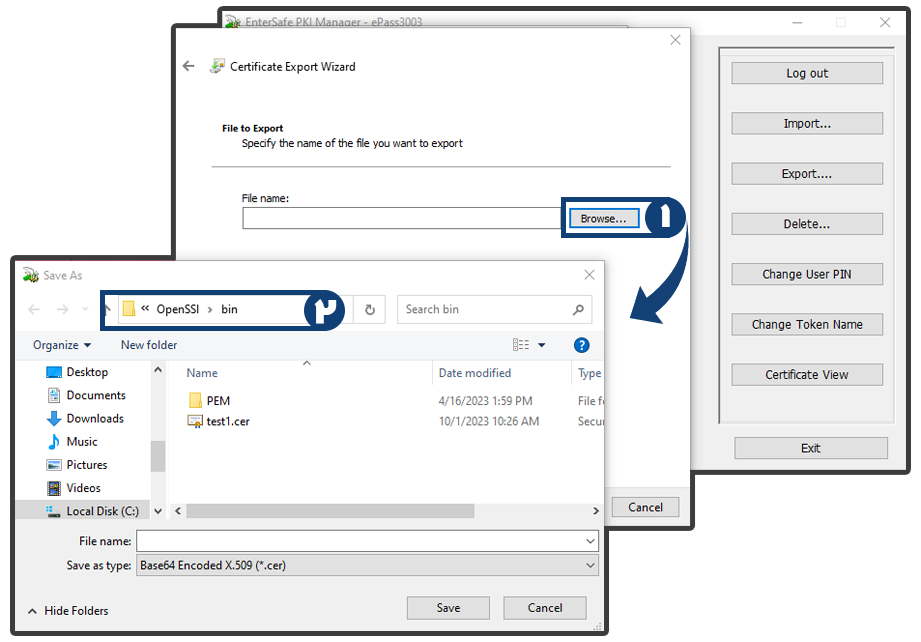Image resolution: width=921 pixels, height=642 pixels.
Task: Click the address bar folder icon
Action: pos(129,309)
